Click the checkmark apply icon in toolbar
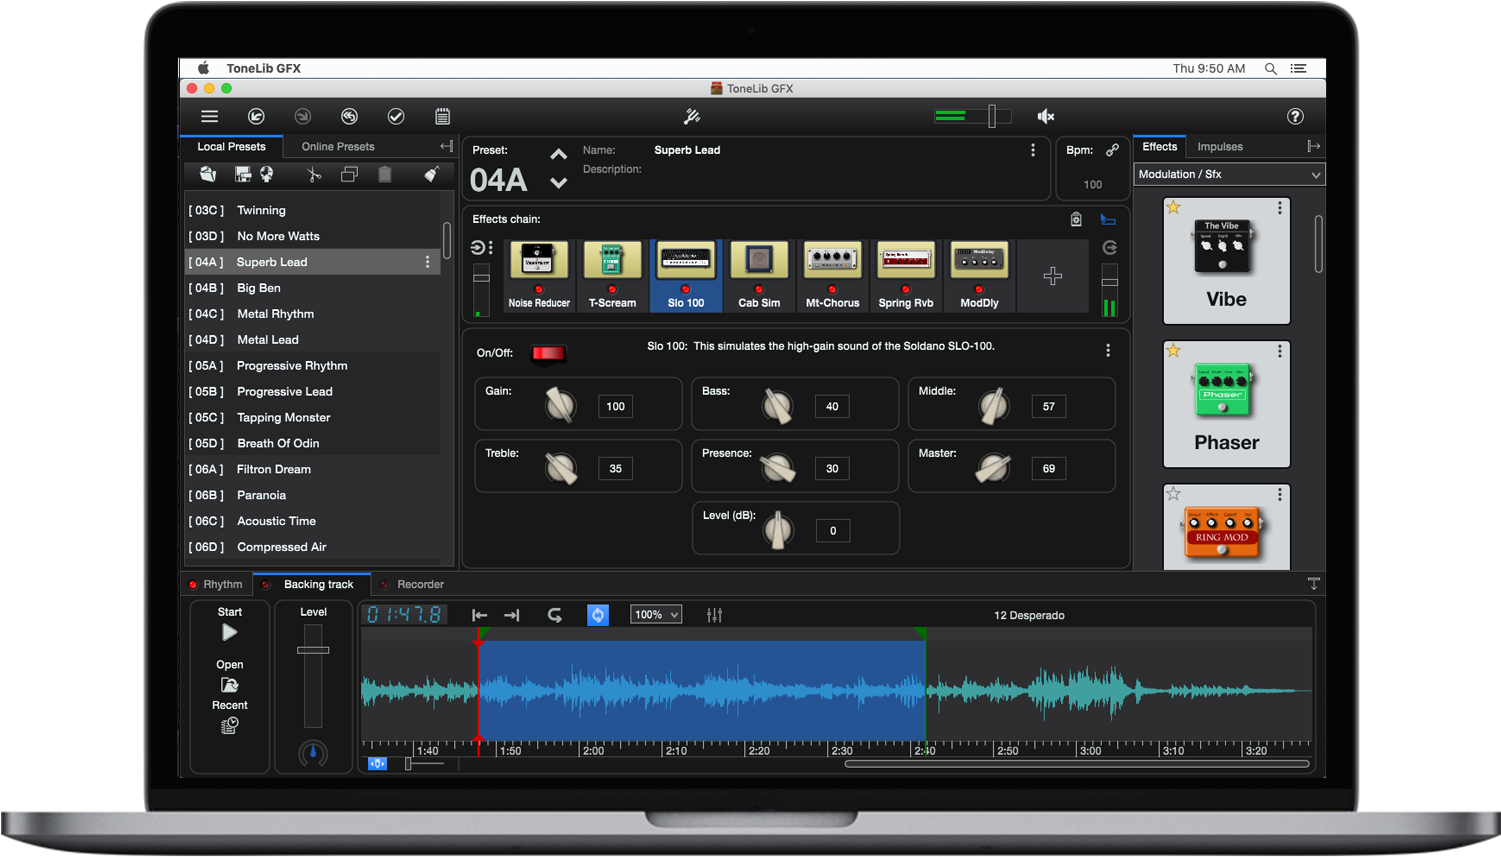This screenshot has height=857, width=1501. (x=396, y=116)
